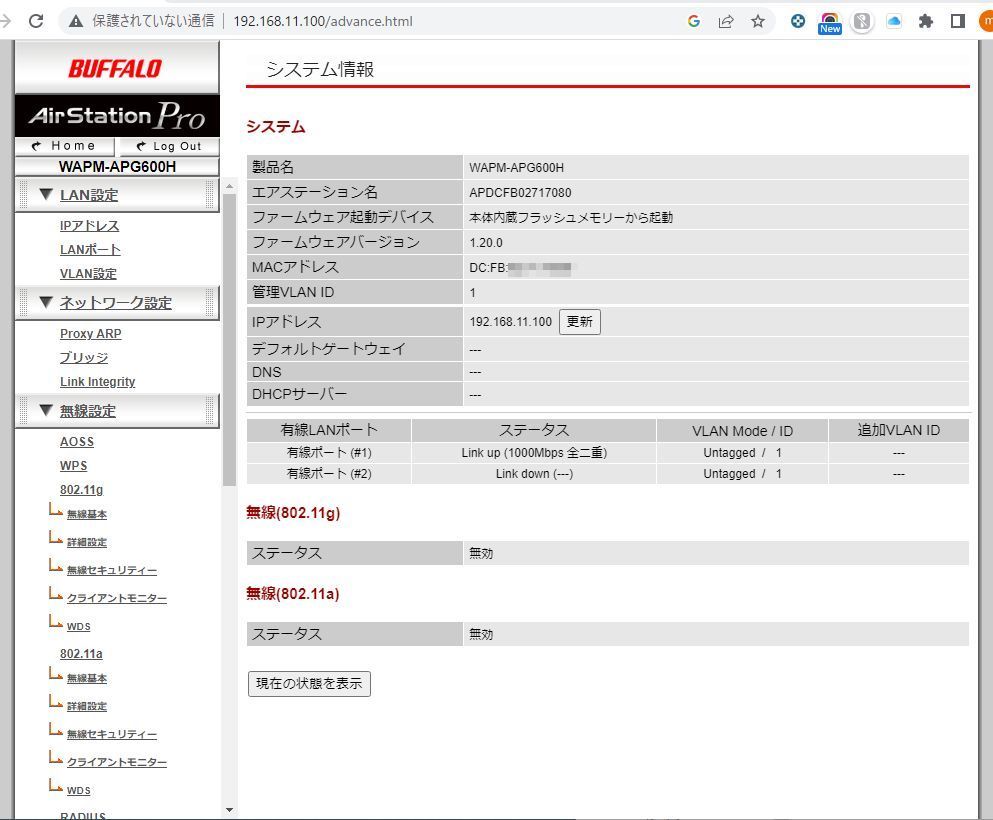Open LANポート settings link
The width and height of the screenshot is (993, 820).
point(90,249)
